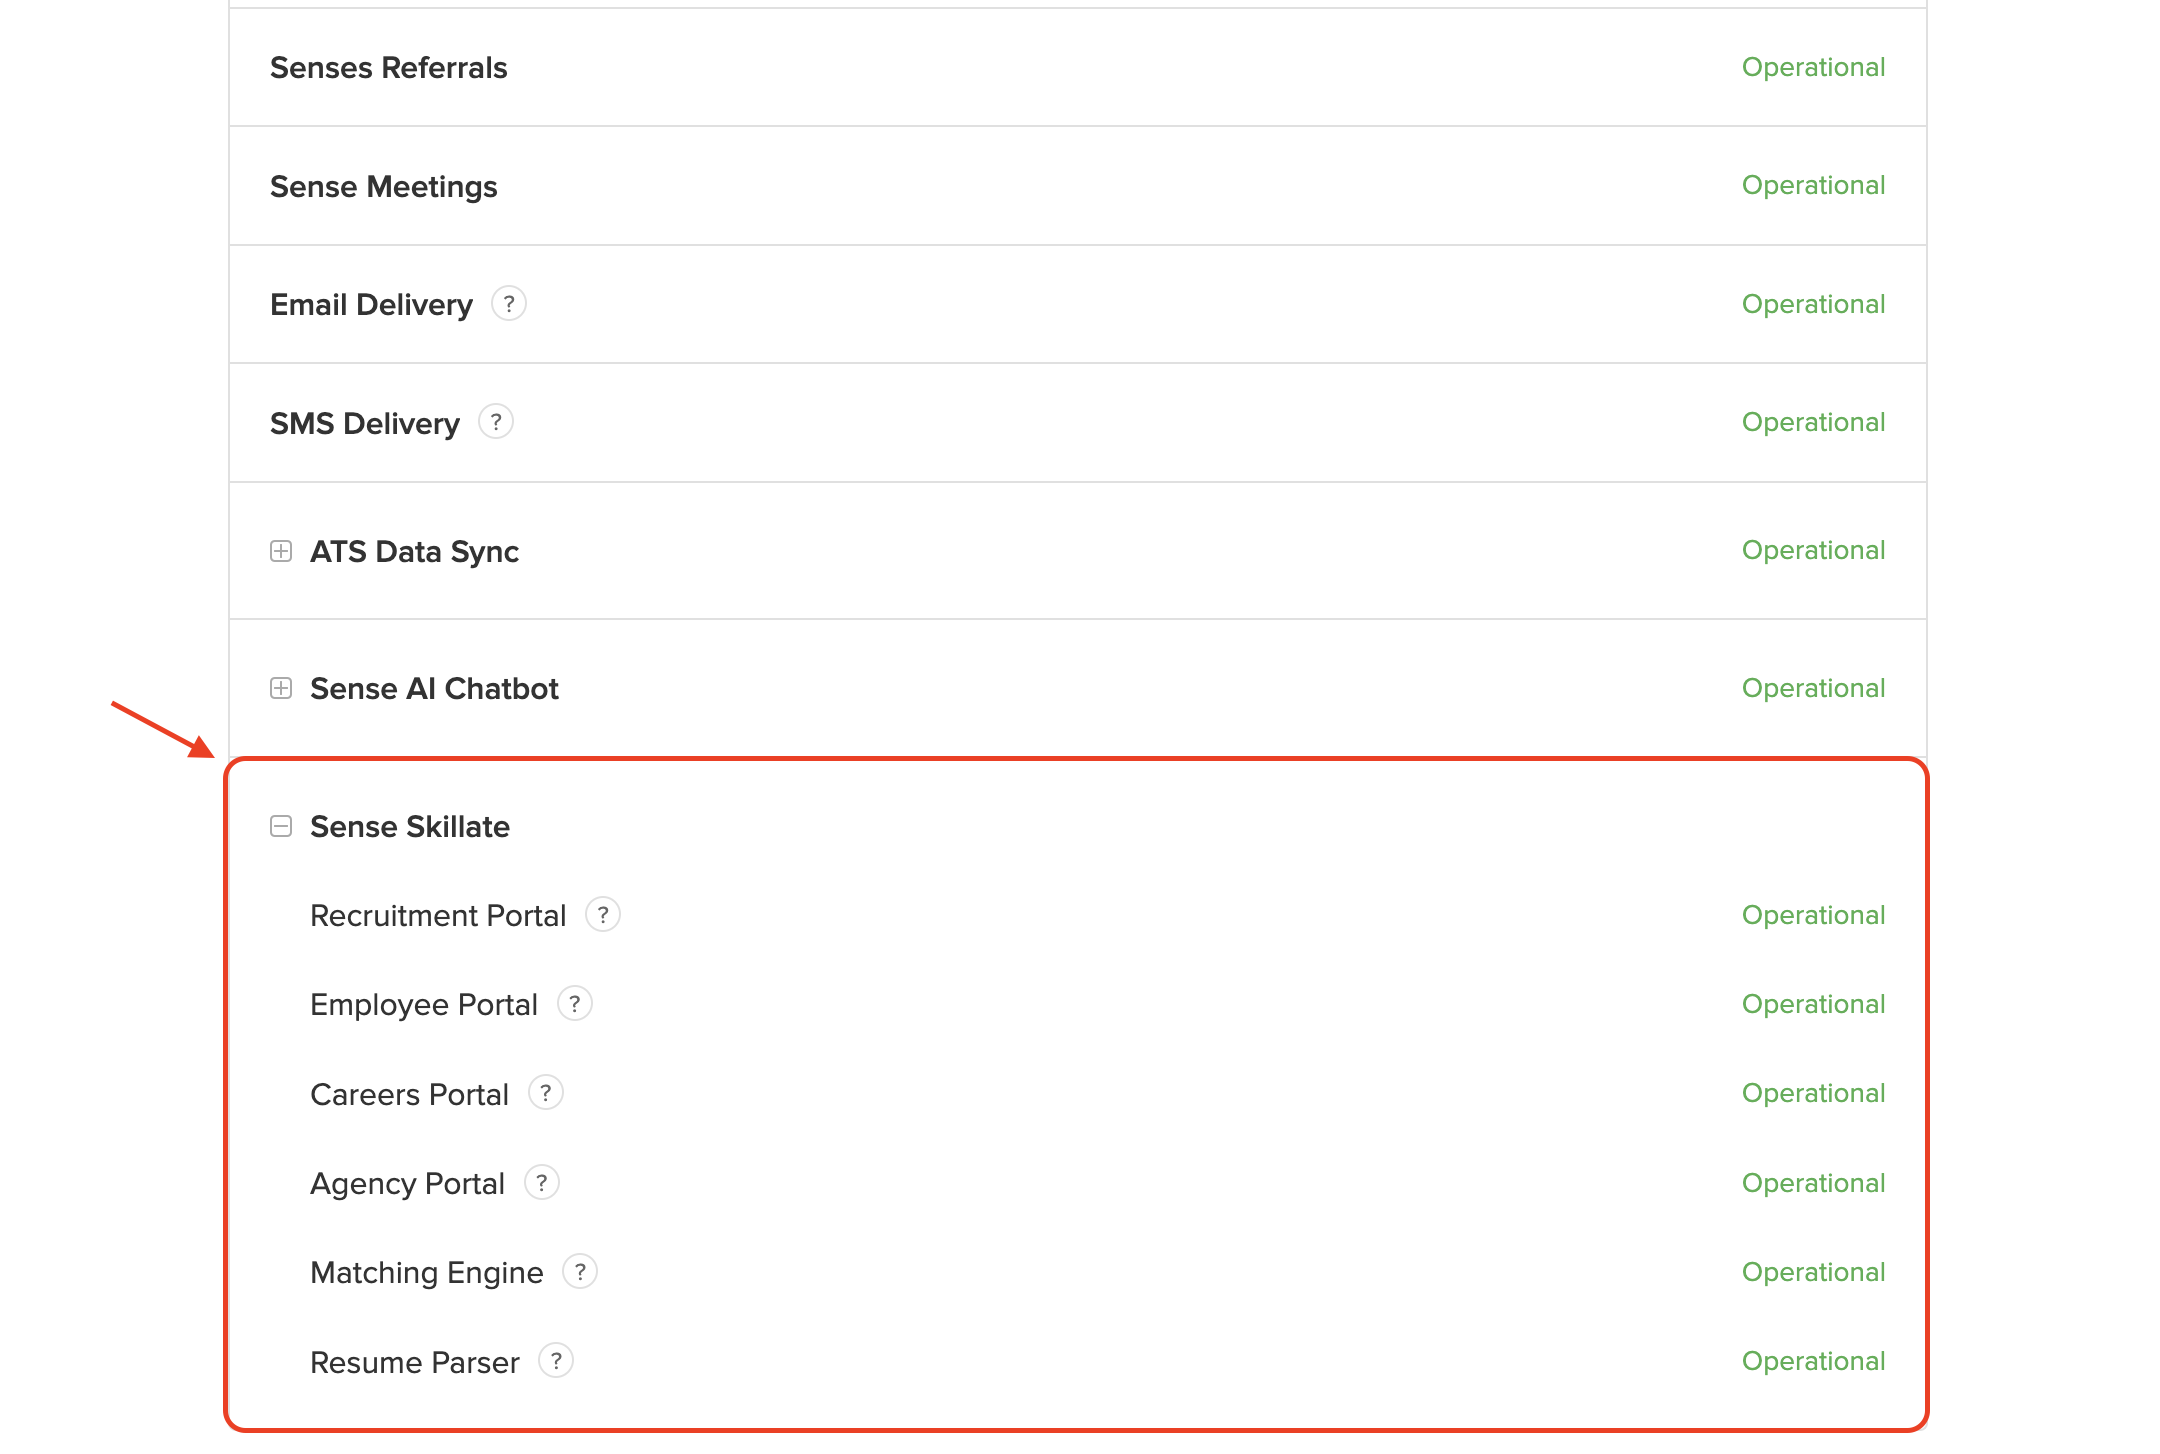
Task: Click the Email Delivery label
Action: click(x=371, y=305)
